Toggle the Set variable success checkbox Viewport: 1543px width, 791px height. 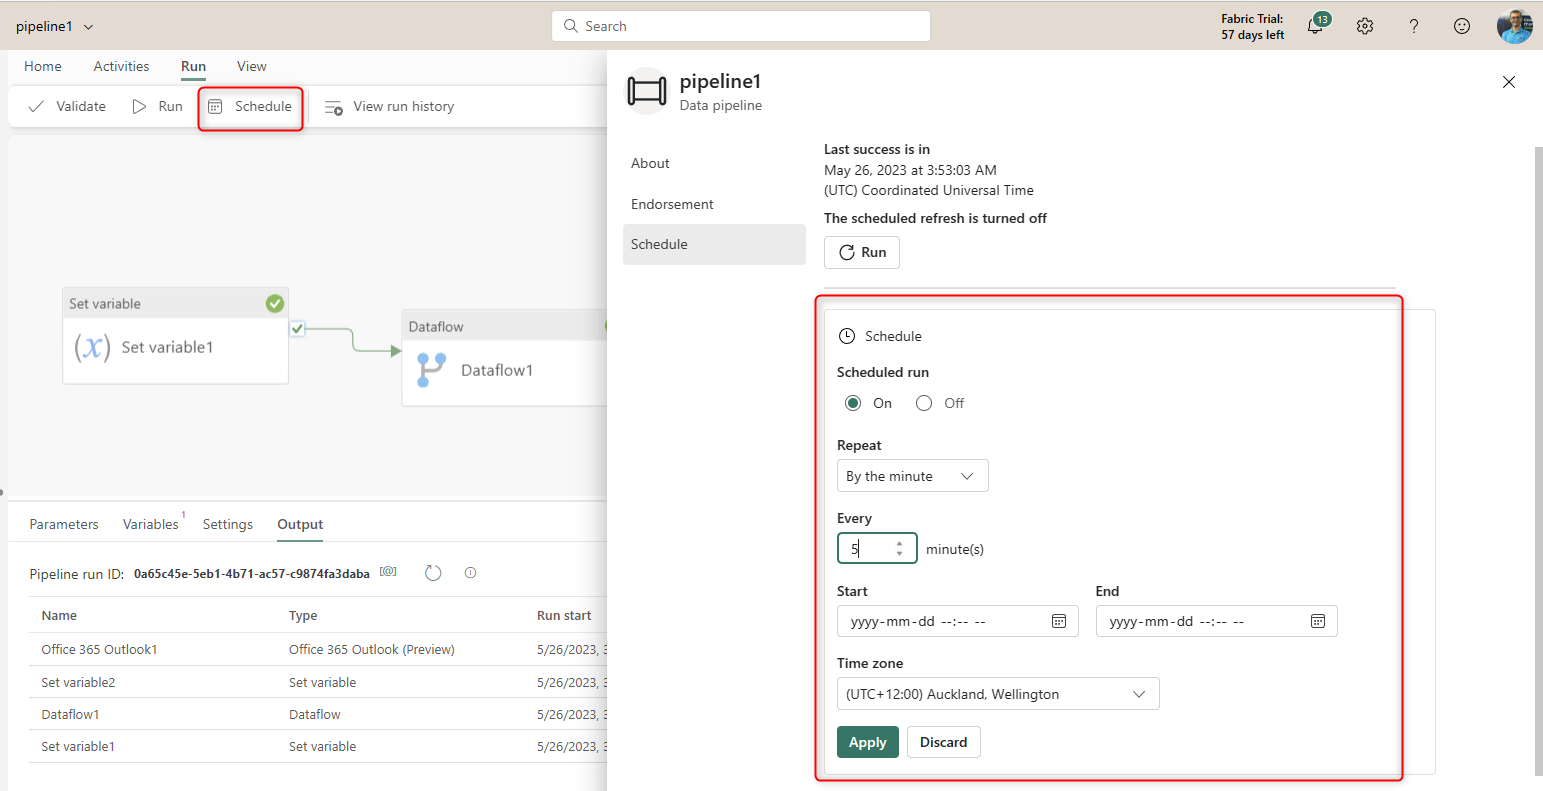pos(297,328)
